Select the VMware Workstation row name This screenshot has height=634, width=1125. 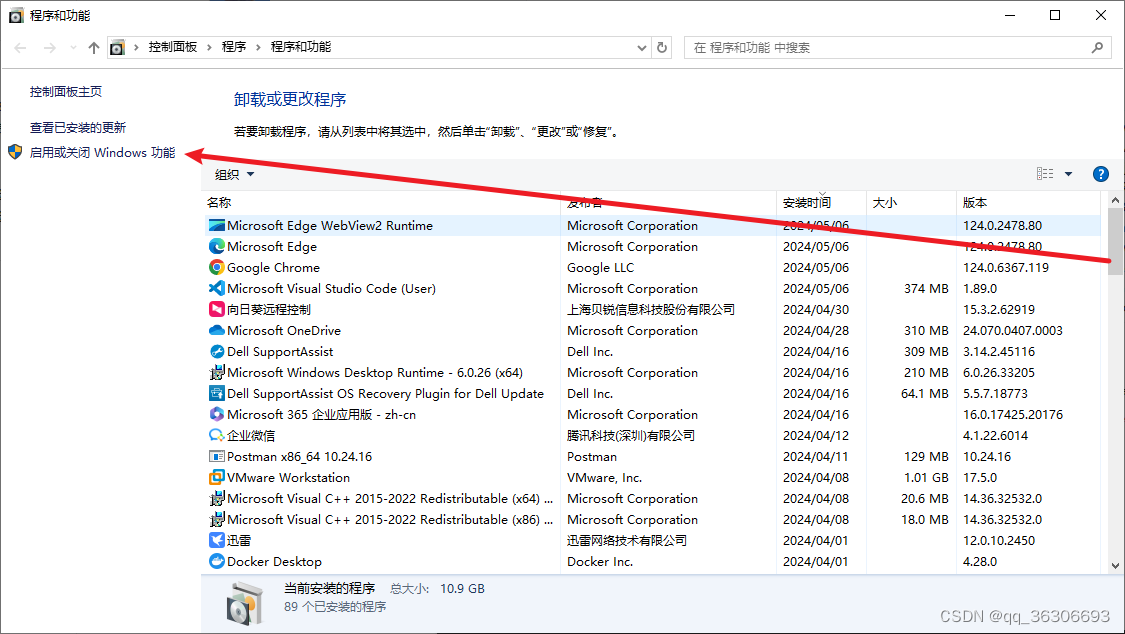[x=288, y=478]
